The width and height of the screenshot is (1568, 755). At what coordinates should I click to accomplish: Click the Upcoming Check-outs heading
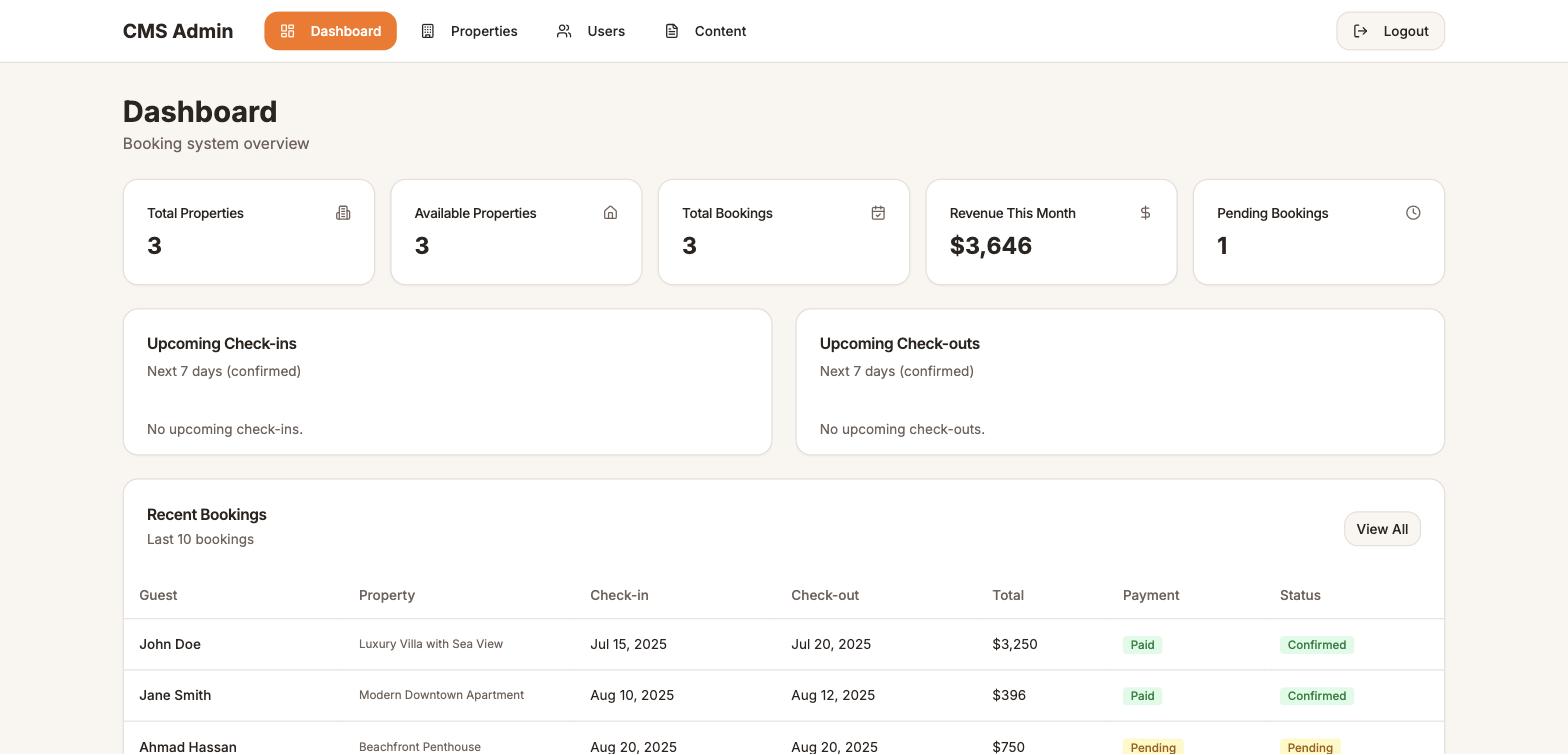click(900, 343)
